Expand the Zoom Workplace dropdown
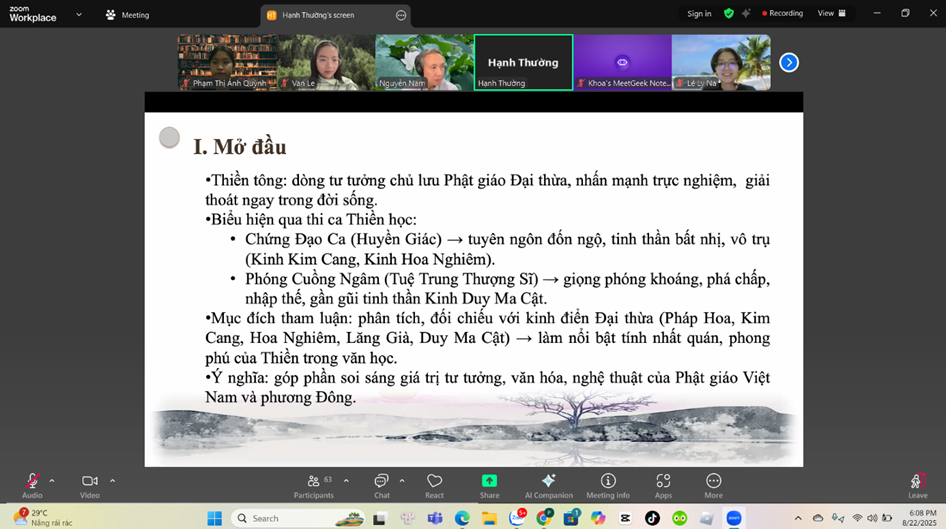 click(79, 15)
